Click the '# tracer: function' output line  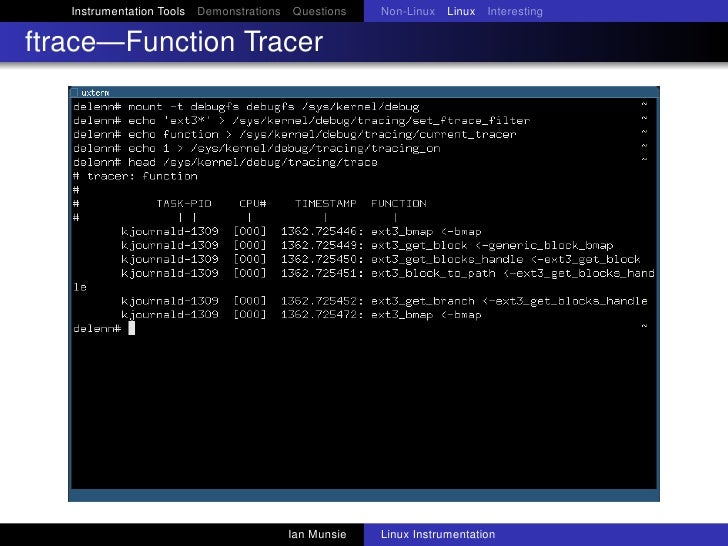pos(135,176)
